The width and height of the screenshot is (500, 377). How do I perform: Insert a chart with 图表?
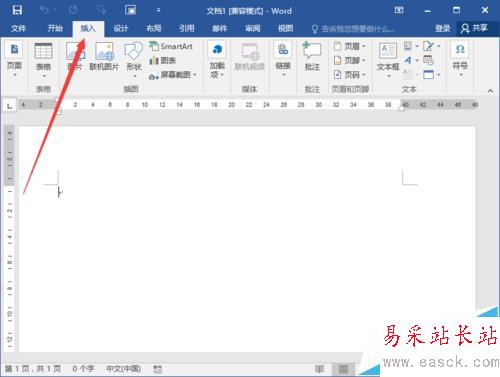[163, 61]
